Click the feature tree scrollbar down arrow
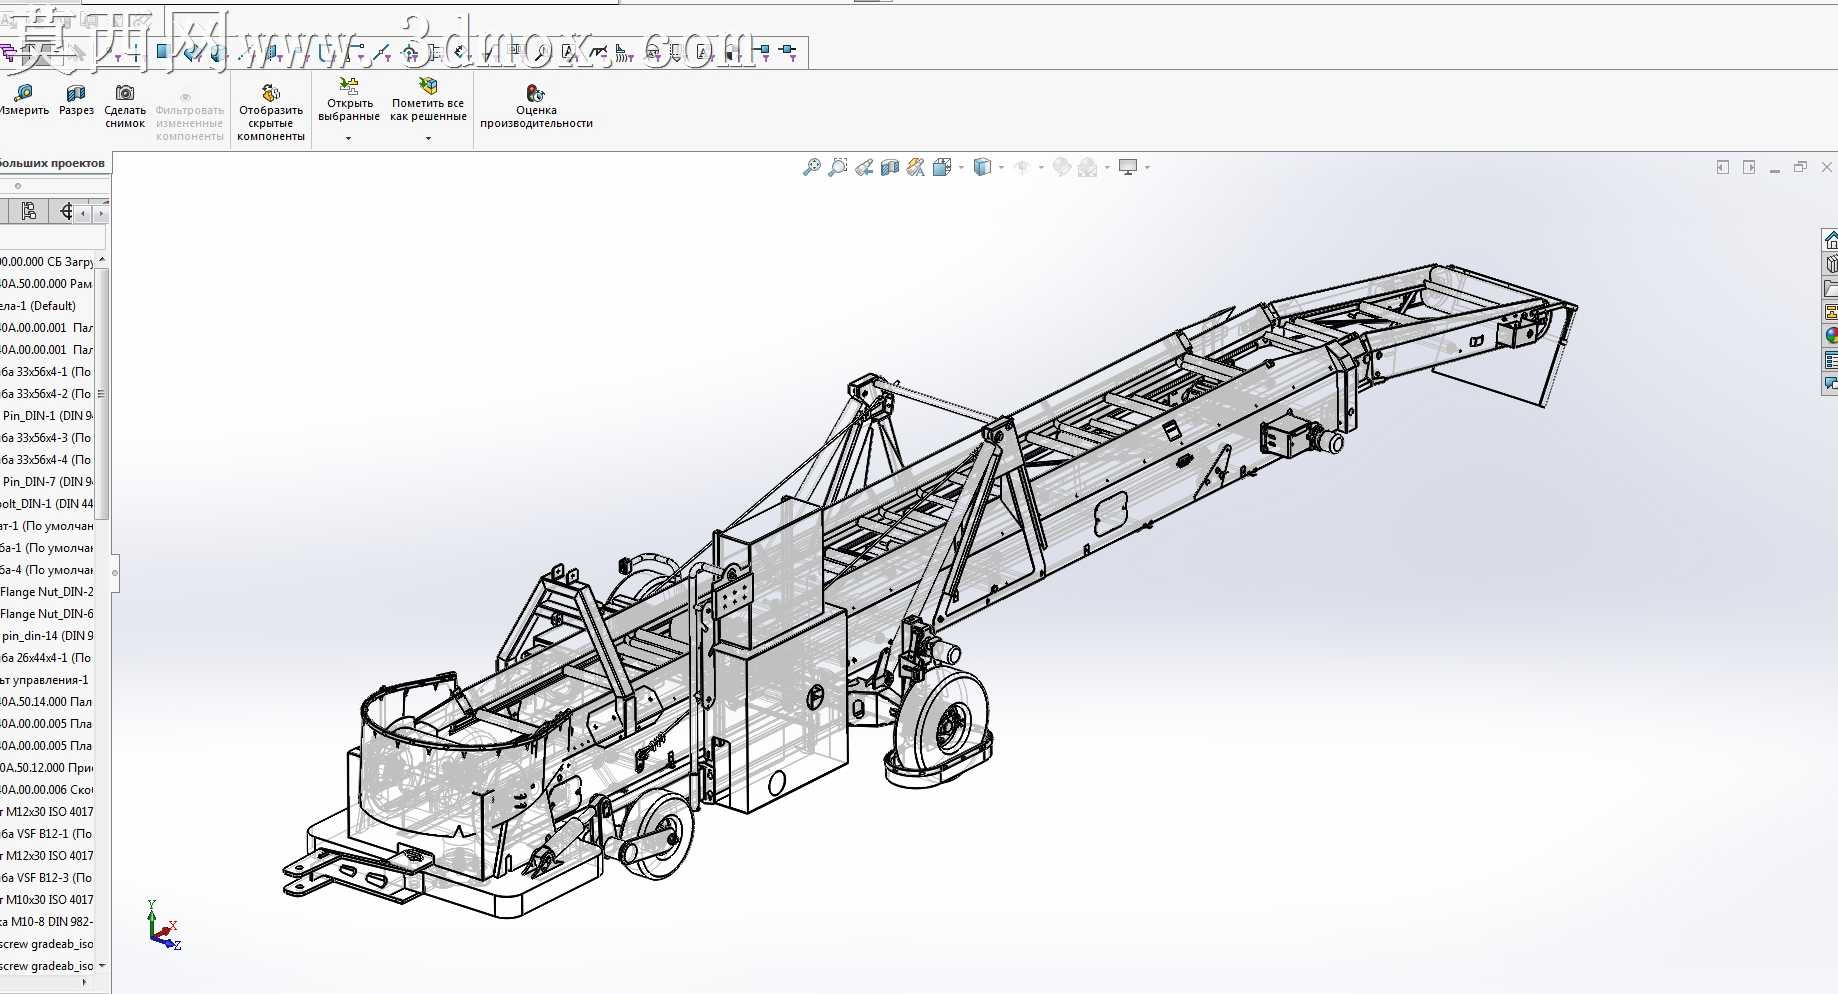 click(102, 965)
